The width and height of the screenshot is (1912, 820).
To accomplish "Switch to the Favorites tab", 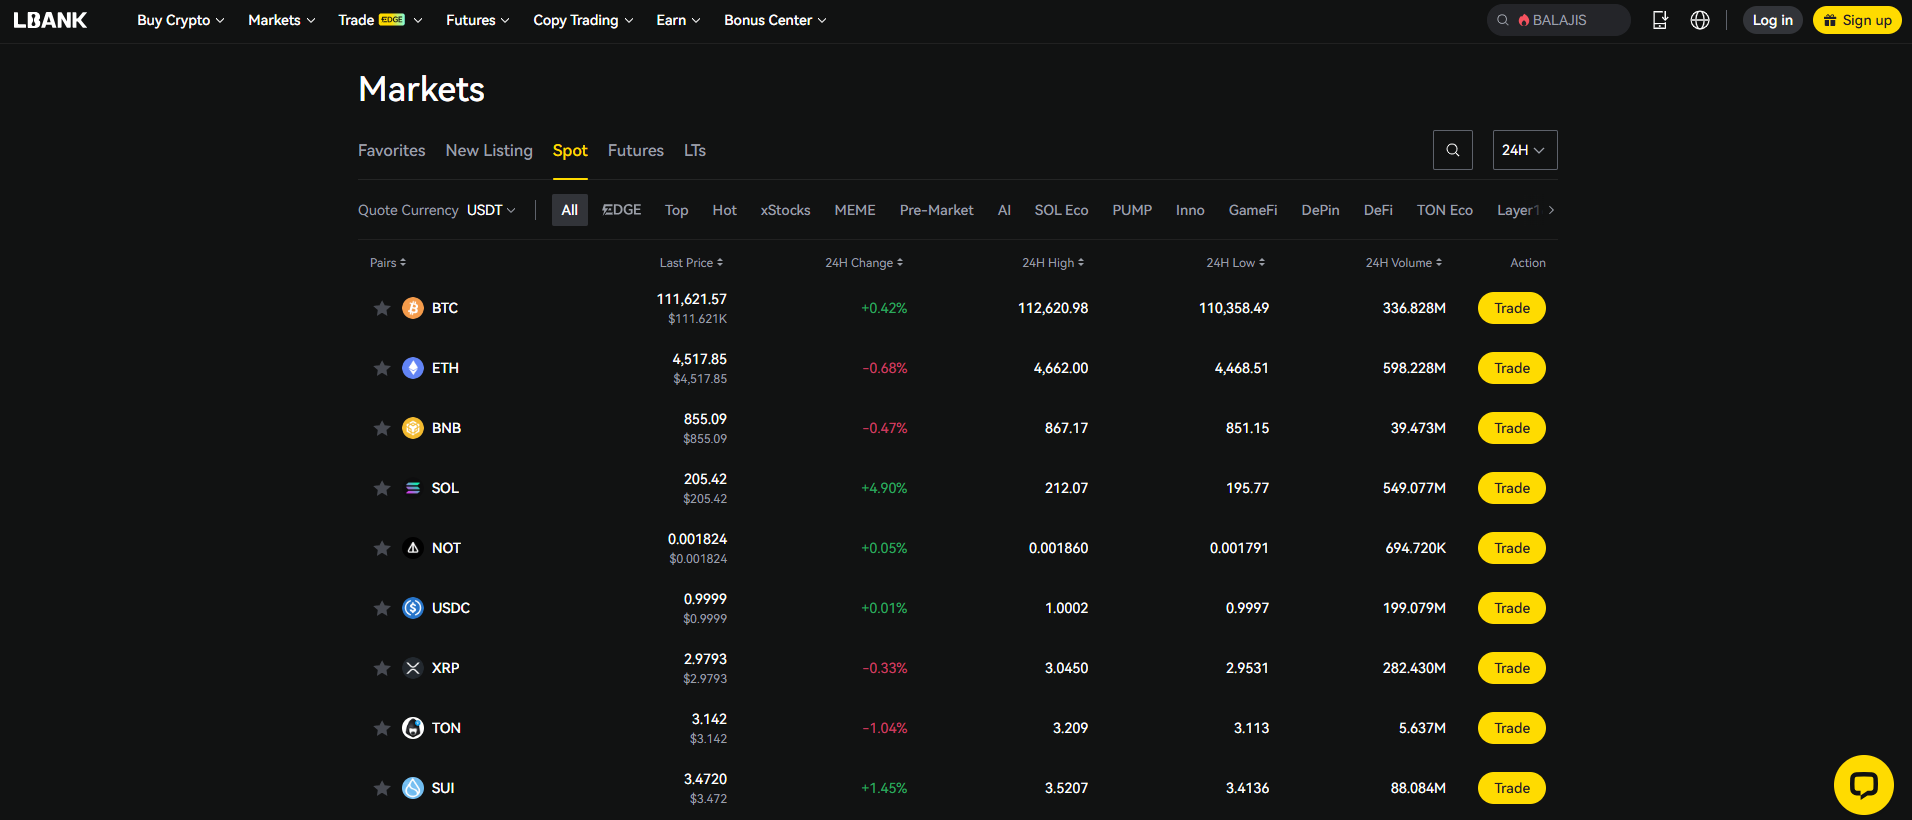I will click(x=391, y=150).
